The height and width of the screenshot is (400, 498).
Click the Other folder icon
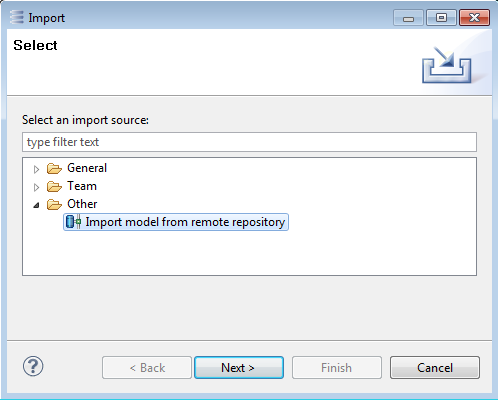(54, 204)
